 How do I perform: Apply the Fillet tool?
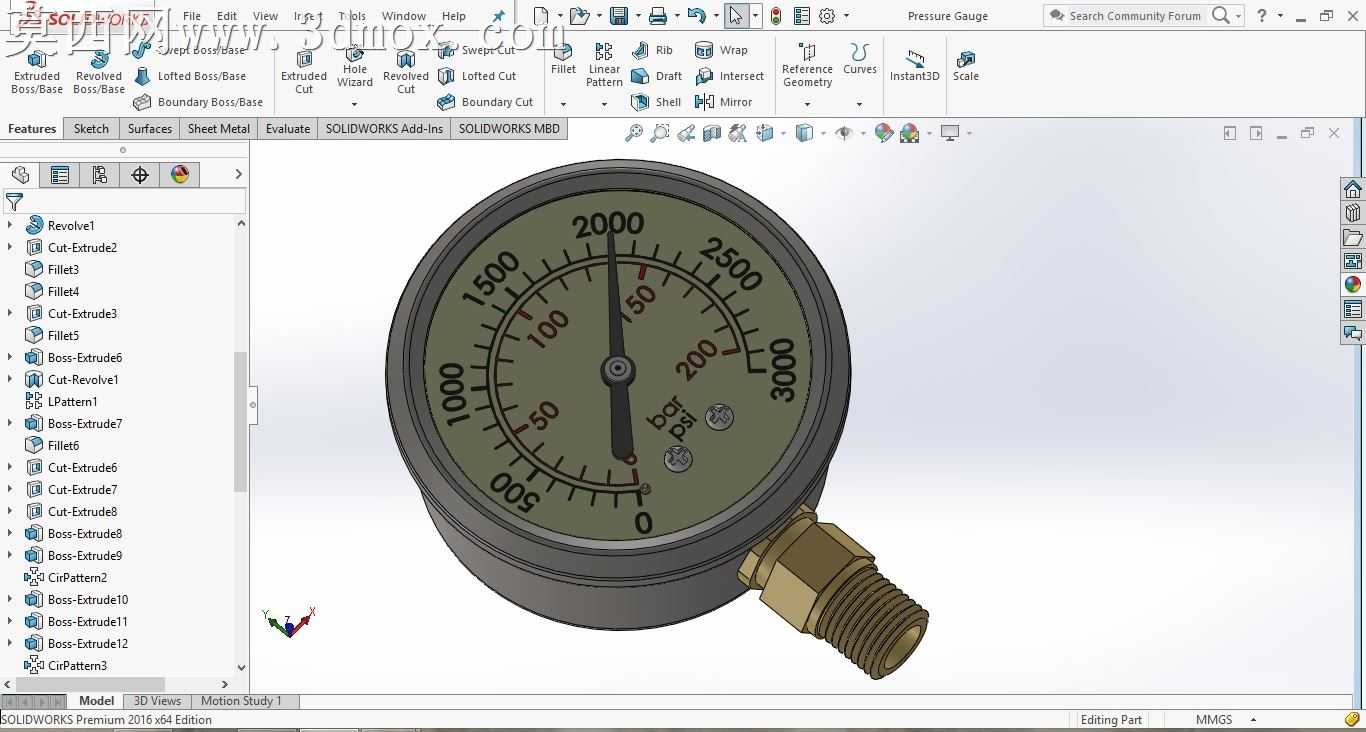(563, 60)
